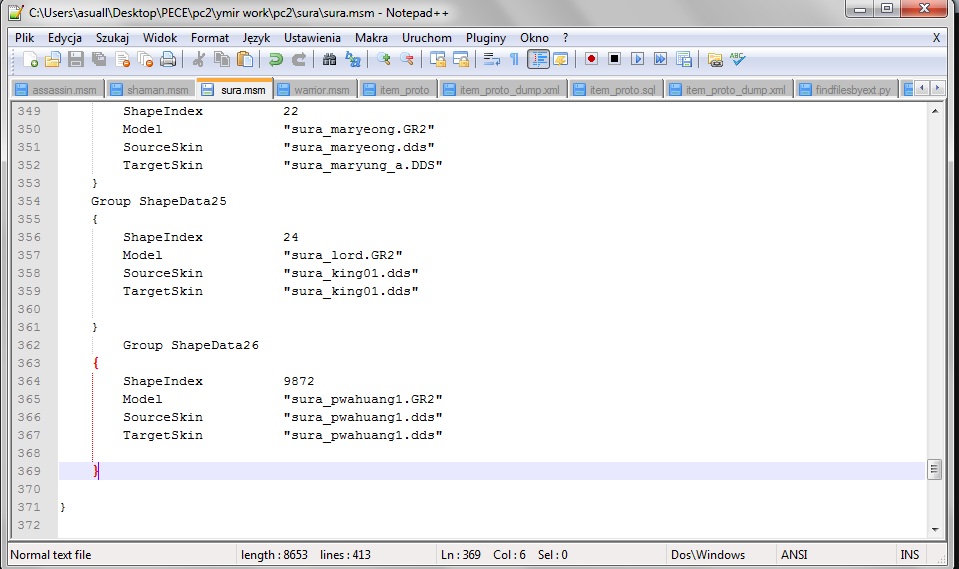This screenshot has width=959, height=569.
Task: Save the current file
Action: tap(76, 59)
